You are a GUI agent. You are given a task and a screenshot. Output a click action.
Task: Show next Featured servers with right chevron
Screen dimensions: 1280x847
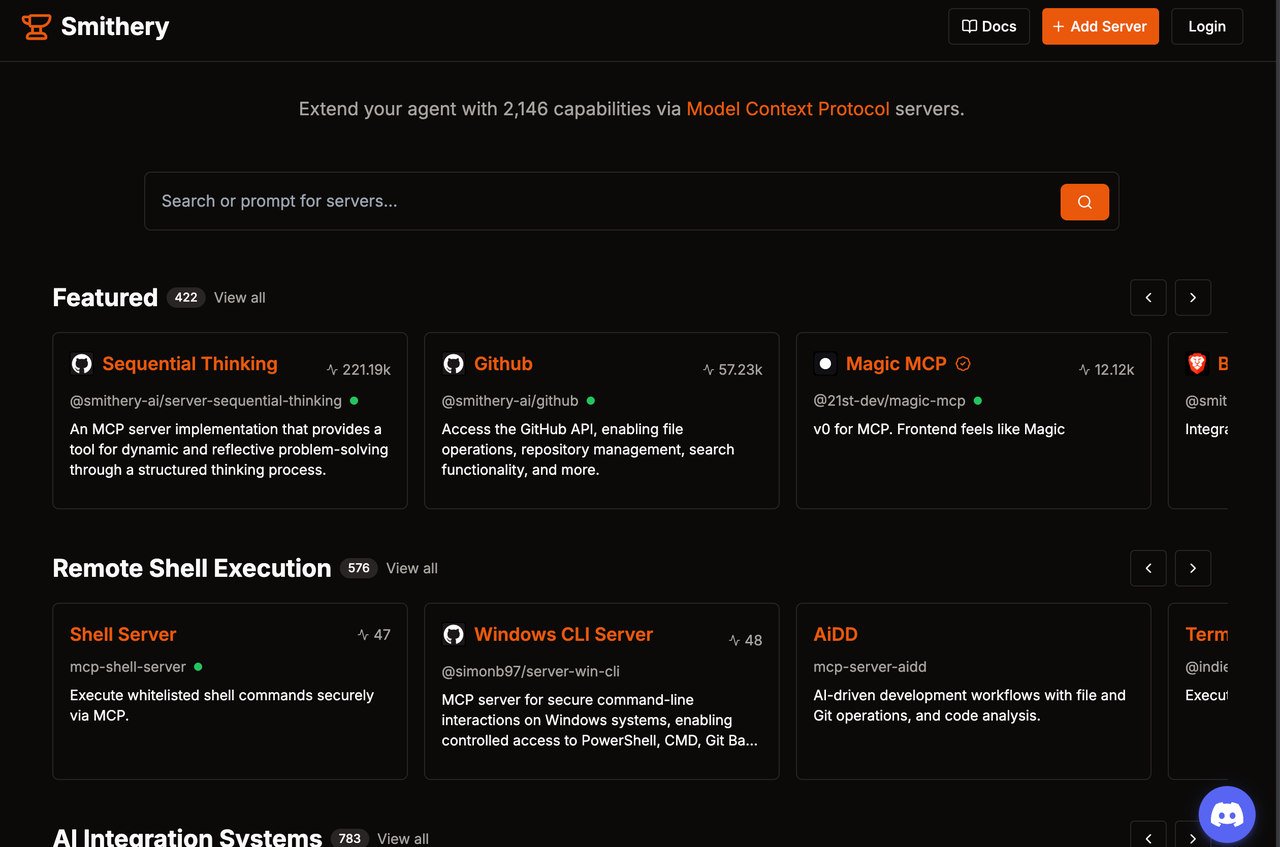point(1193,298)
